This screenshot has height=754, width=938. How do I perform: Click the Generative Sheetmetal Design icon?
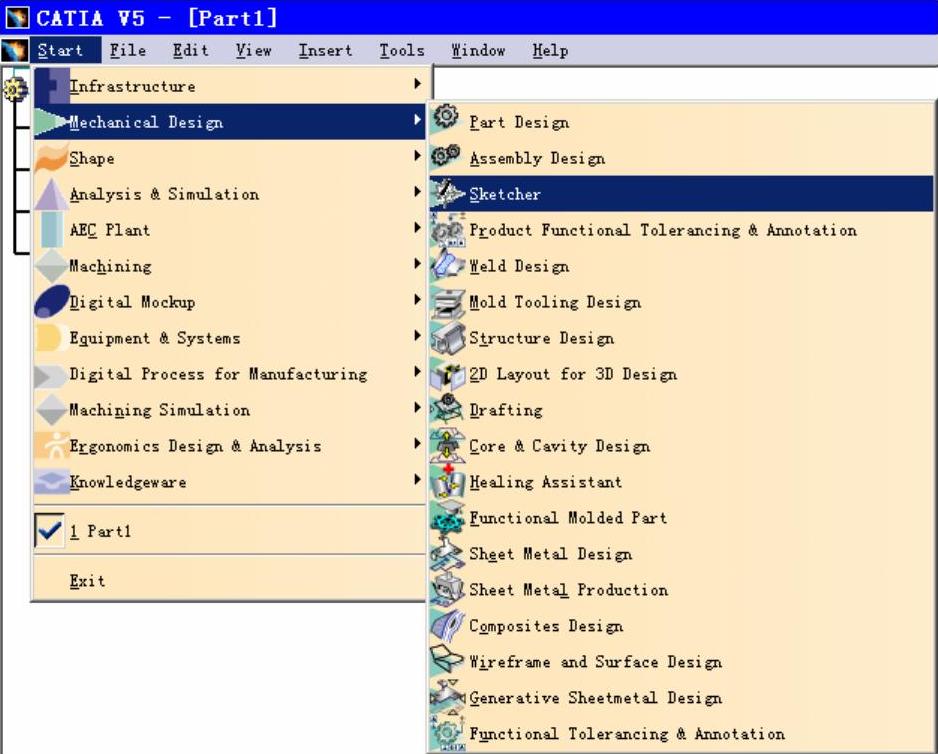click(447, 697)
